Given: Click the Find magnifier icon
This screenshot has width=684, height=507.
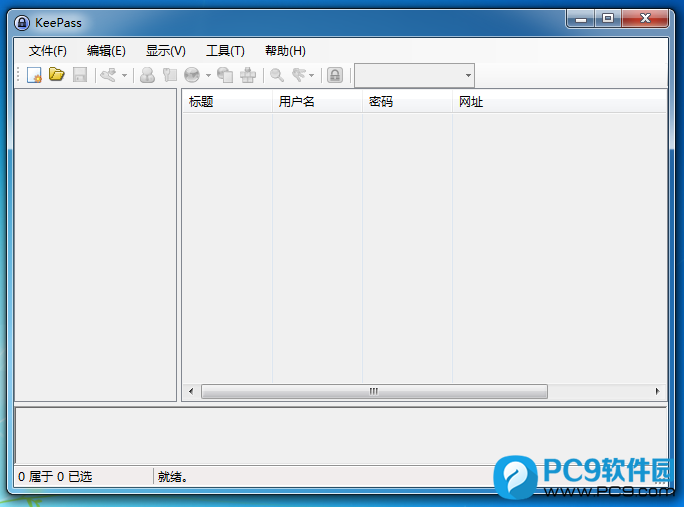Looking at the screenshot, I should click(277, 75).
